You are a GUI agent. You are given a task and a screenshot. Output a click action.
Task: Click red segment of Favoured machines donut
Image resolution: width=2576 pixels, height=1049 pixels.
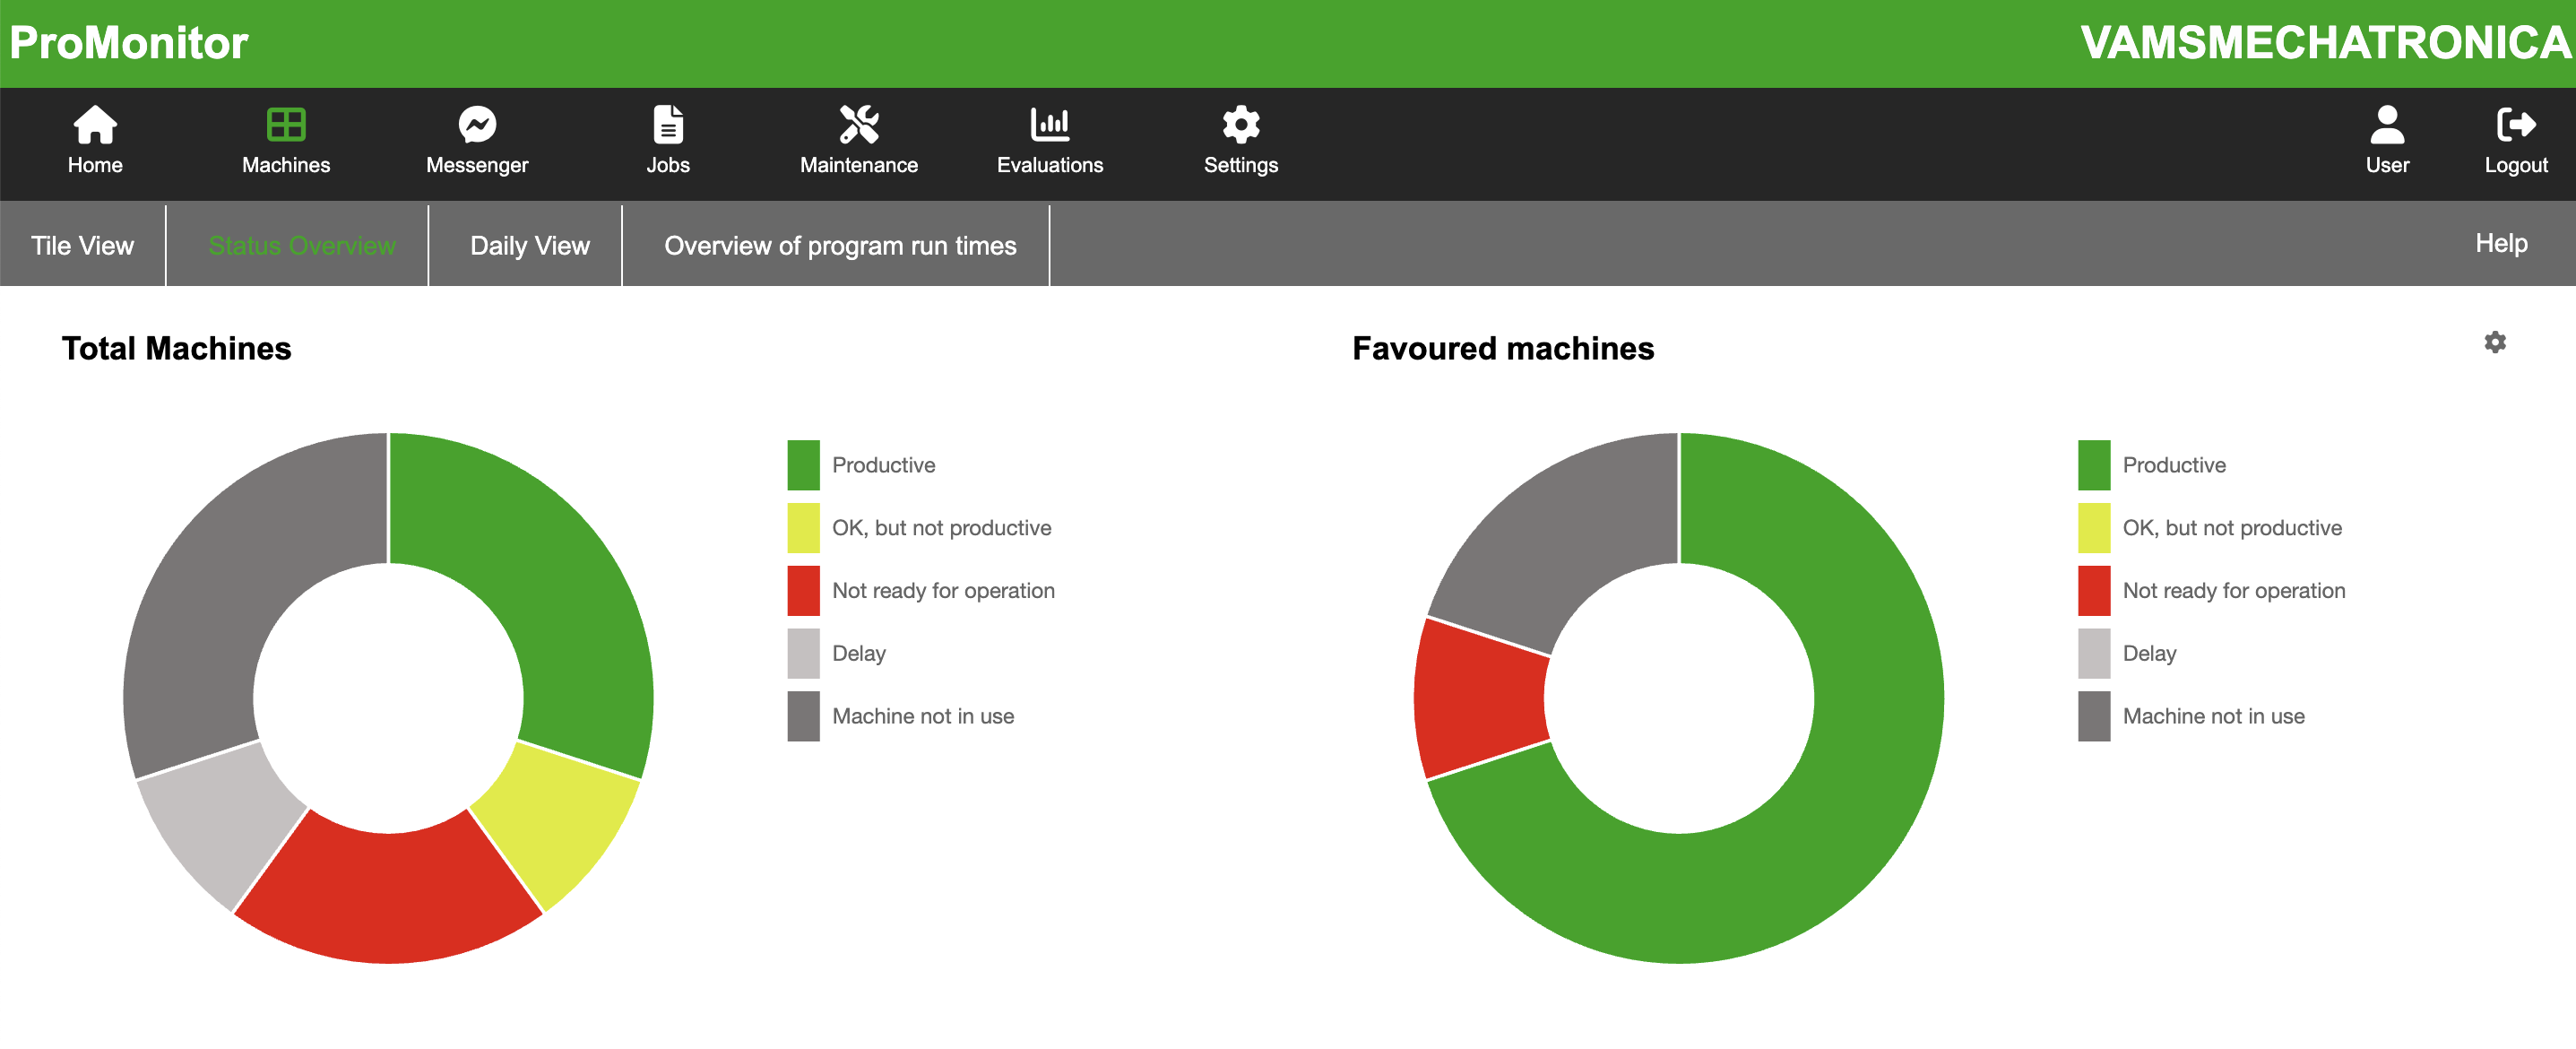[x=1481, y=698]
